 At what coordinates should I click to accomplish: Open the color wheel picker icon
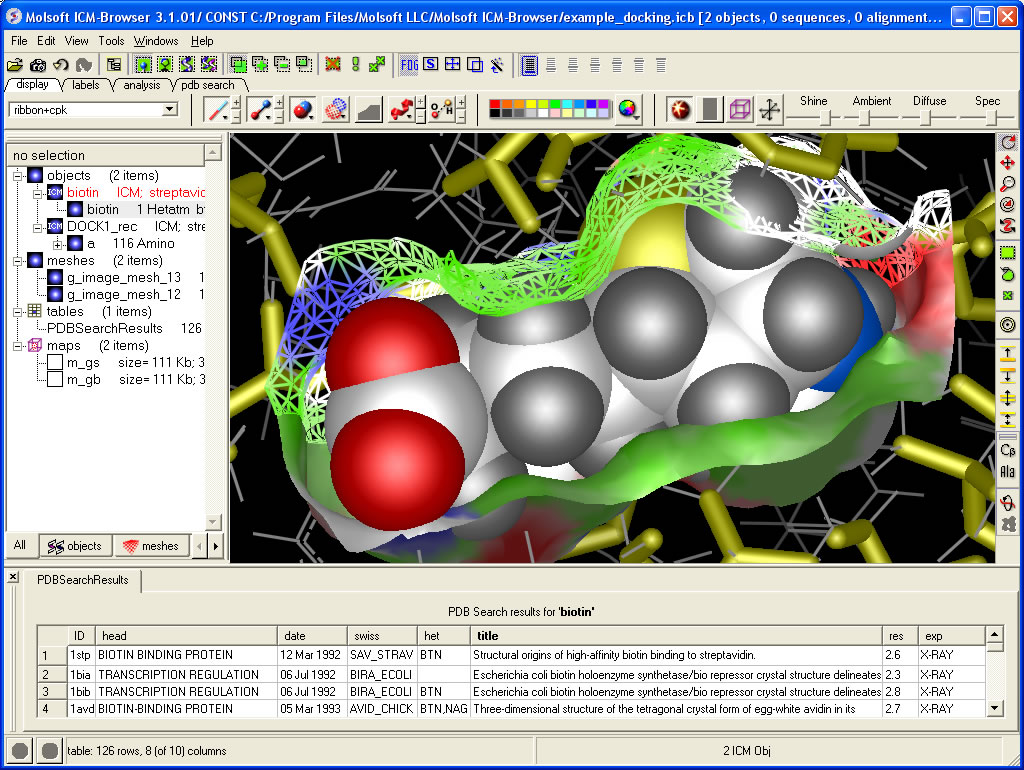click(628, 109)
